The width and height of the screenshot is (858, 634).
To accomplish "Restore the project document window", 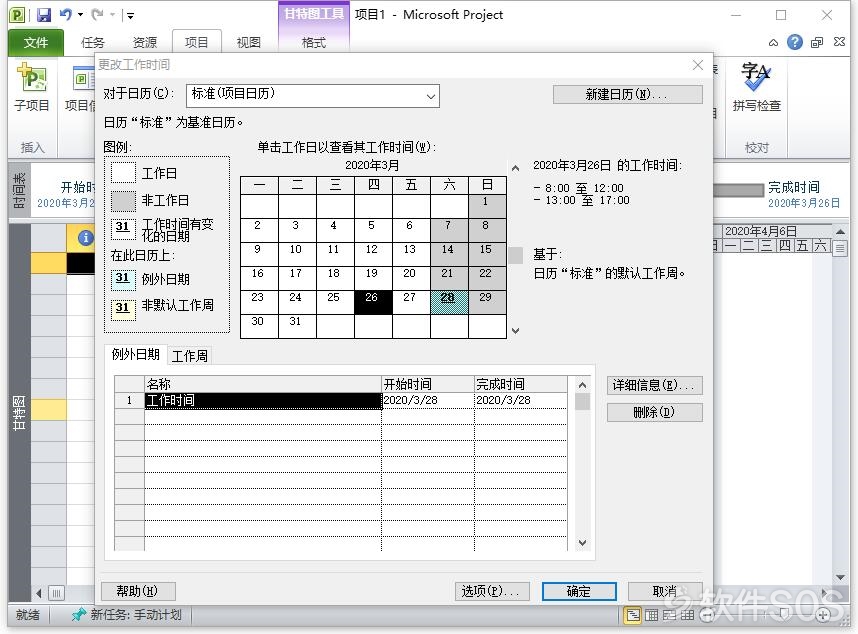I will click(x=817, y=43).
